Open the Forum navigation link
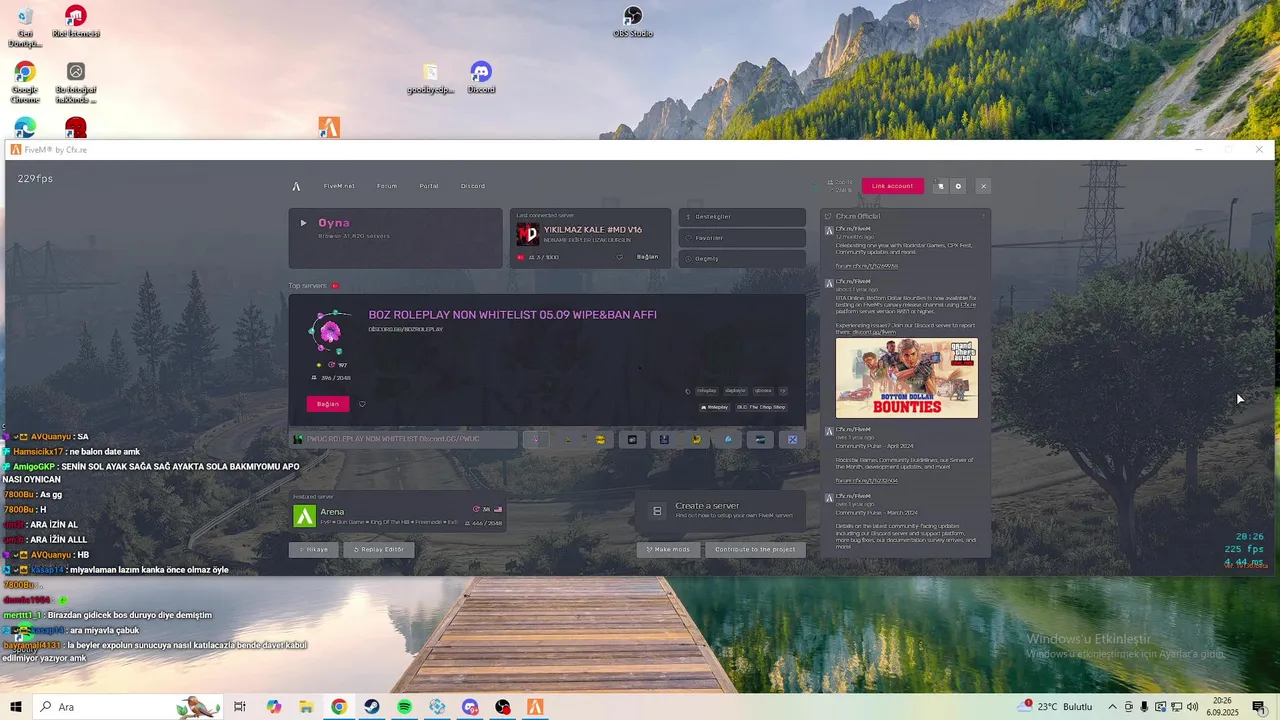 click(x=387, y=186)
